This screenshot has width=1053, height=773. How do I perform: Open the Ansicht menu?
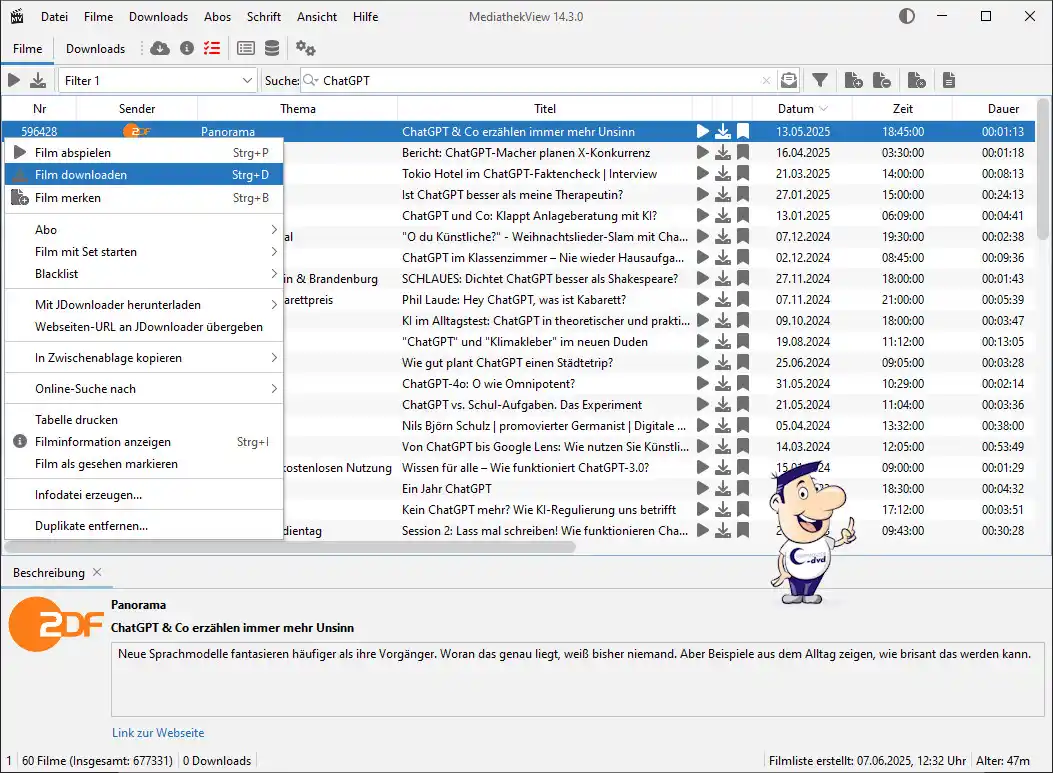(317, 17)
